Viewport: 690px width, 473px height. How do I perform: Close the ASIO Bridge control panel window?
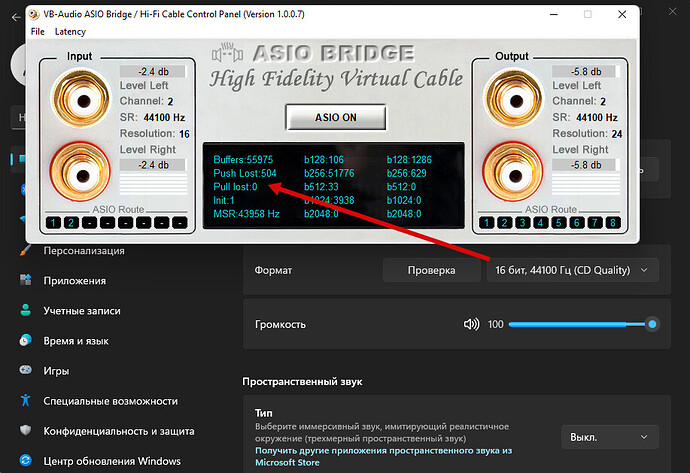click(622, 15)
